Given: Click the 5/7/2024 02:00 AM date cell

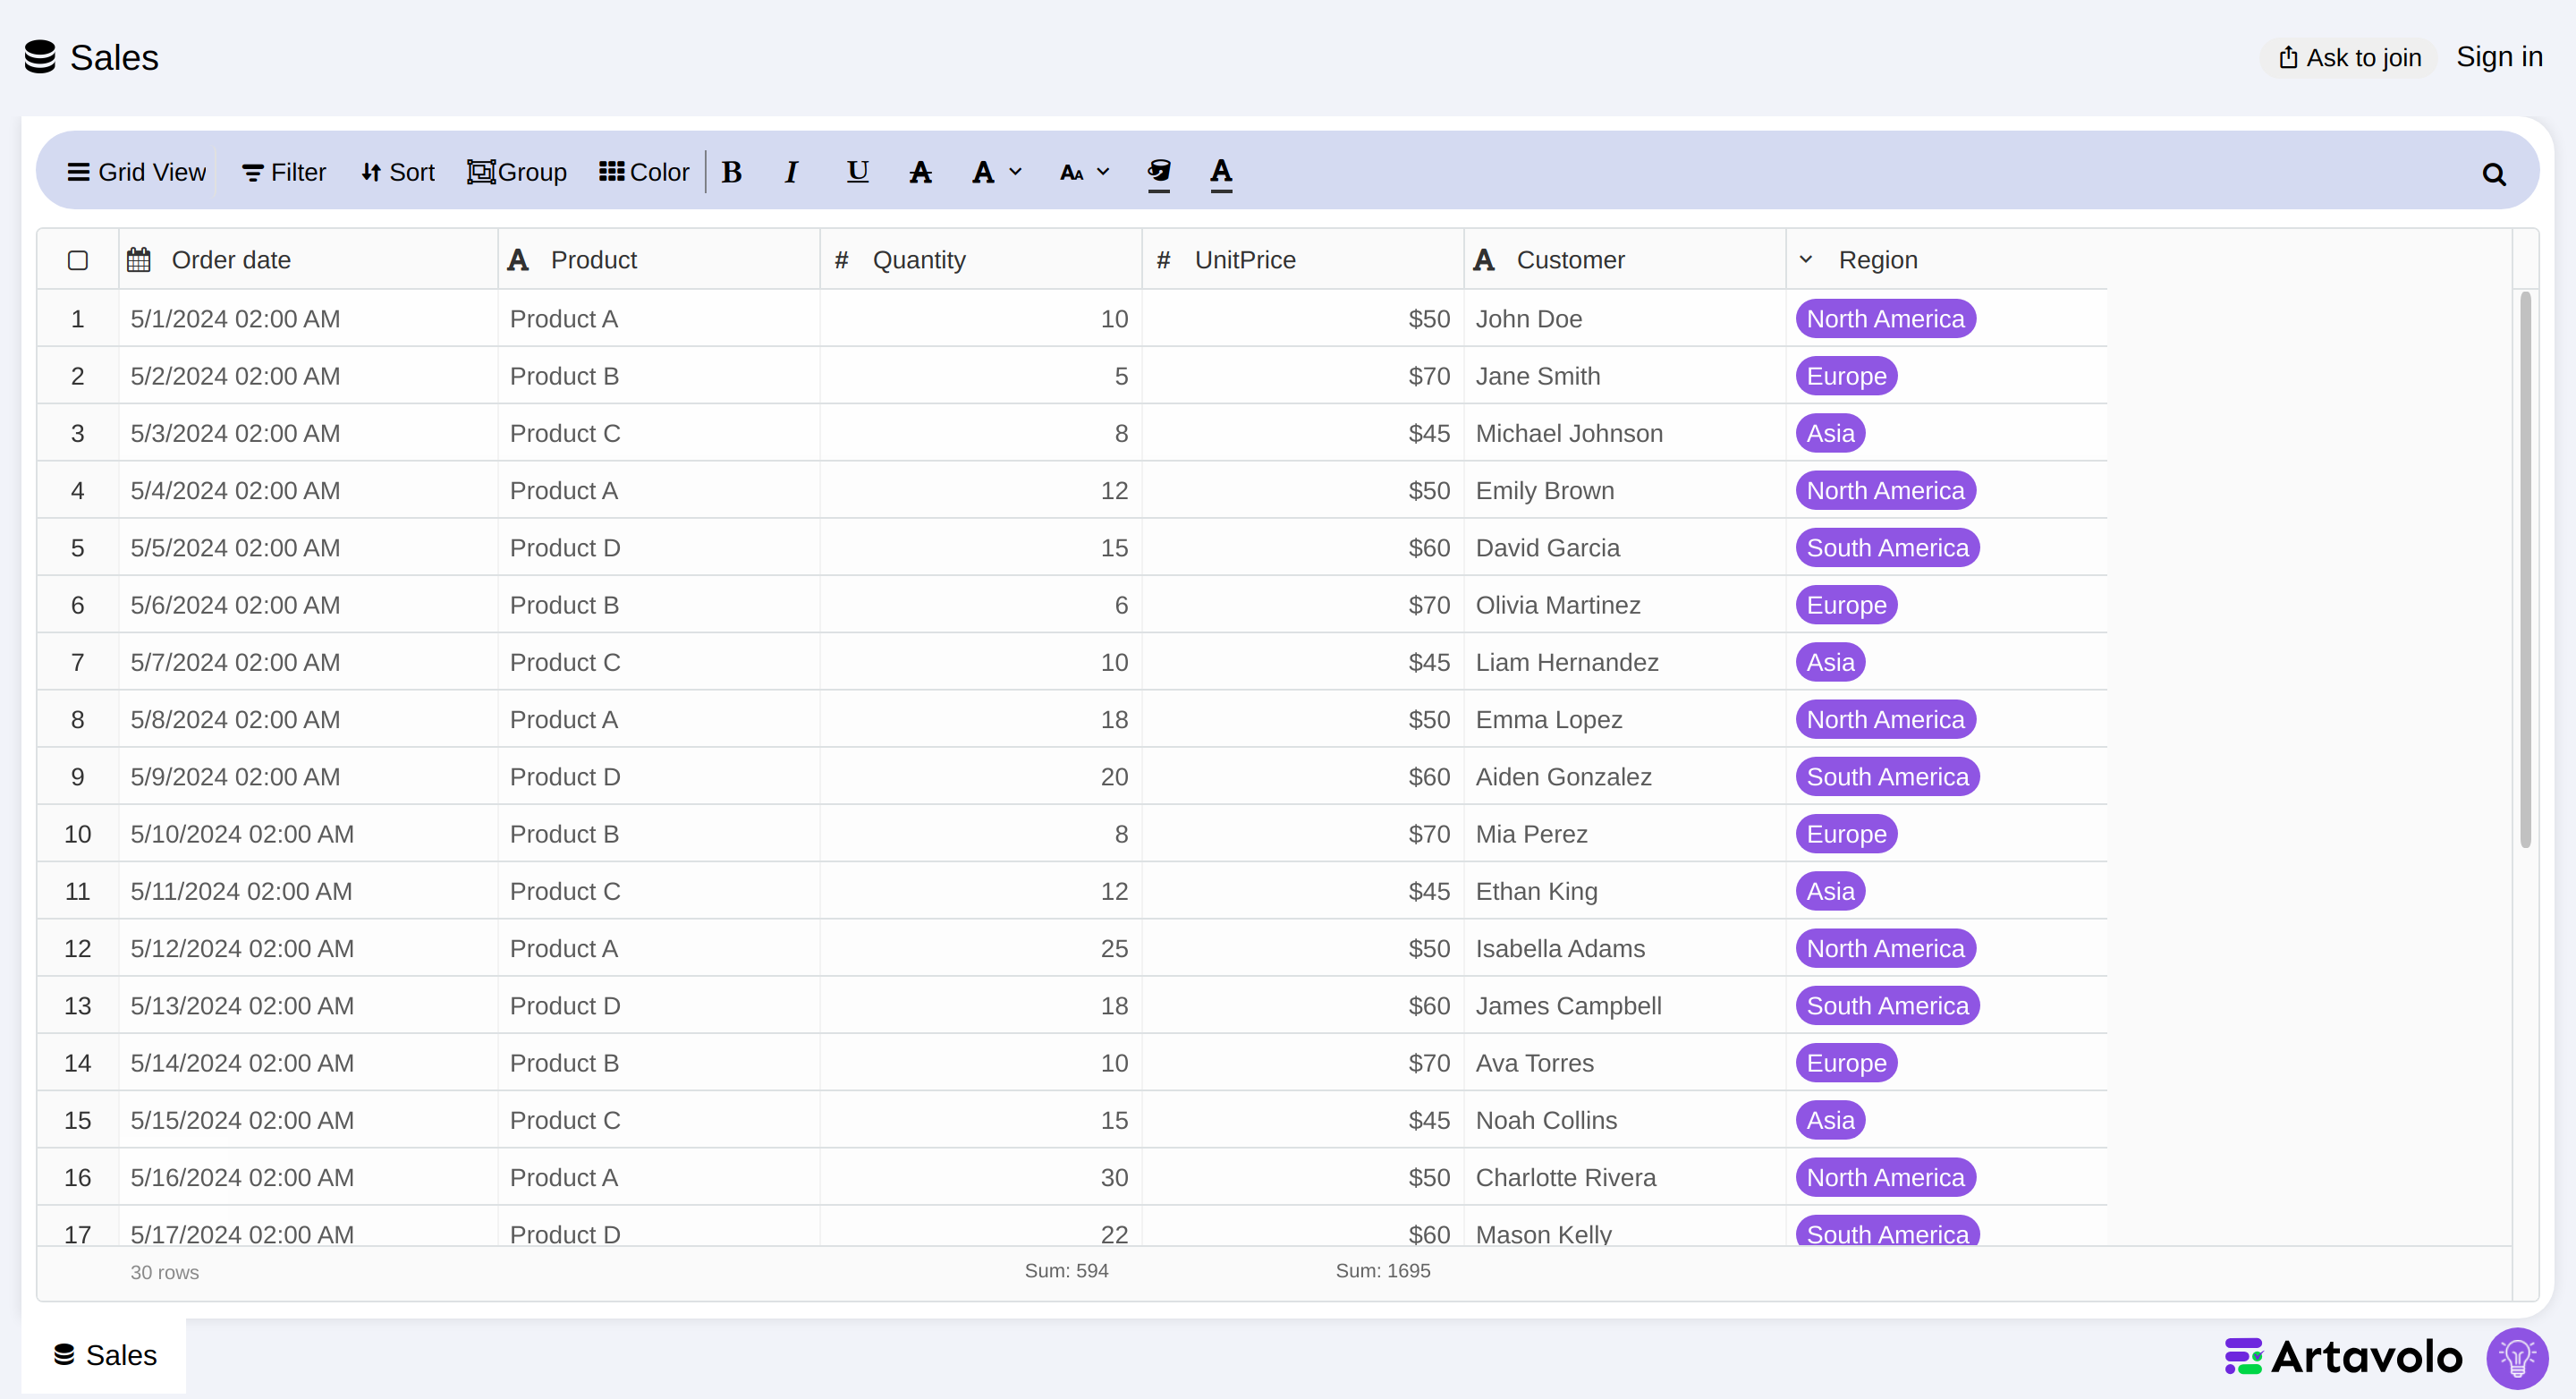Looking at the screenshot, I should pos(309,662).
